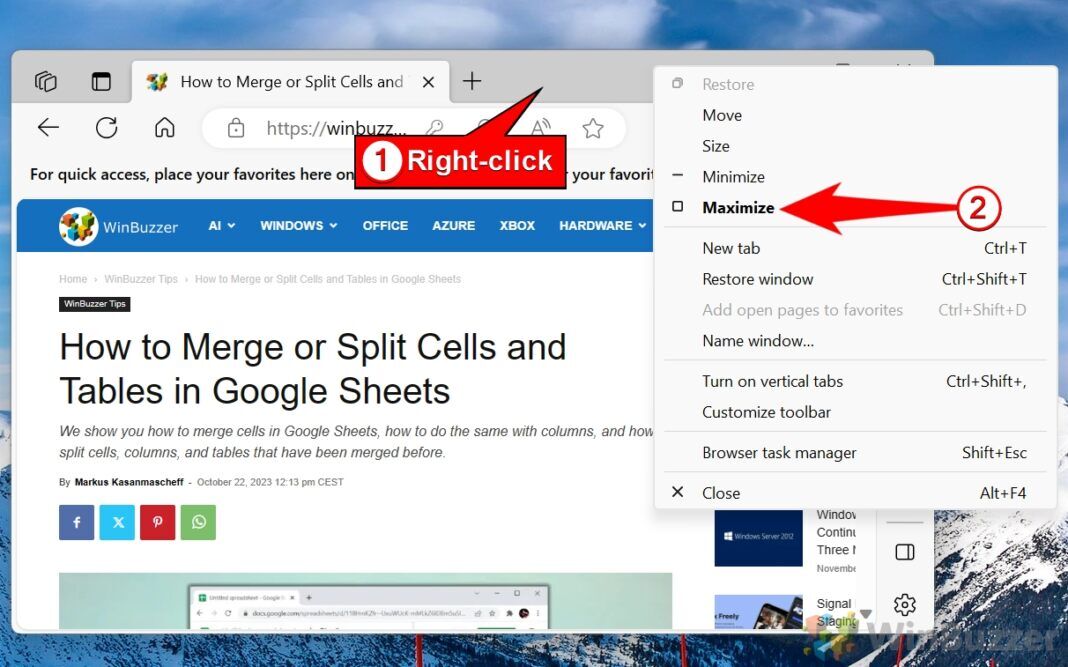The height and width of the screenshot is (667, 1068).
Task: Click the tab actions menu icon
Action: tap(101, 81)
